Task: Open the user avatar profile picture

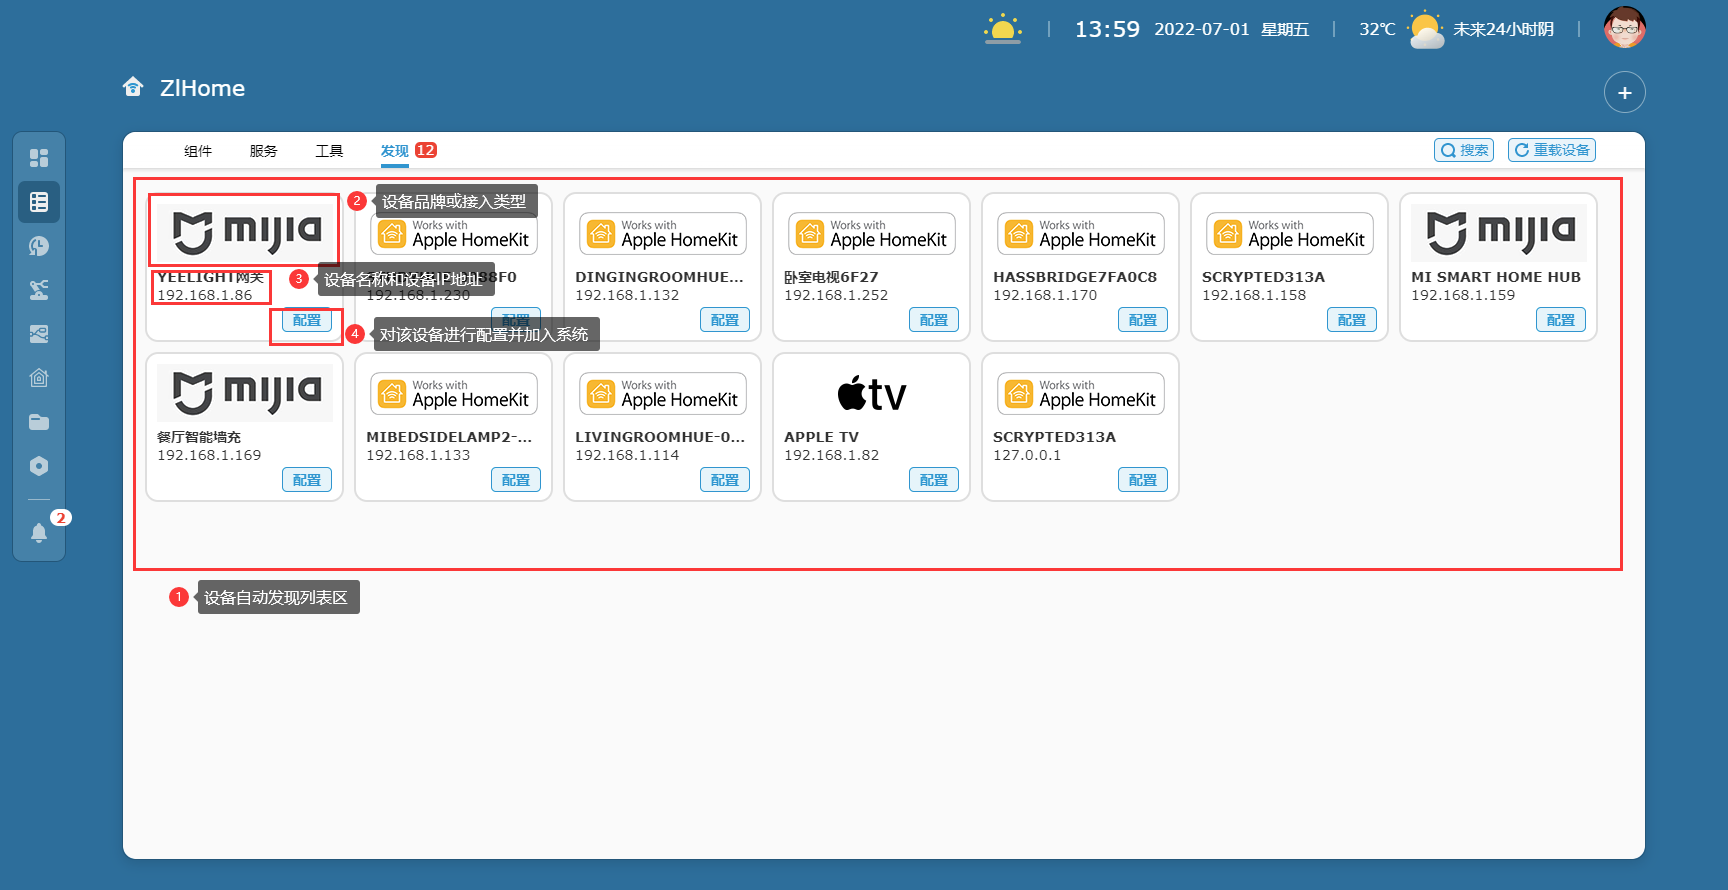Action: [1625, 28]
